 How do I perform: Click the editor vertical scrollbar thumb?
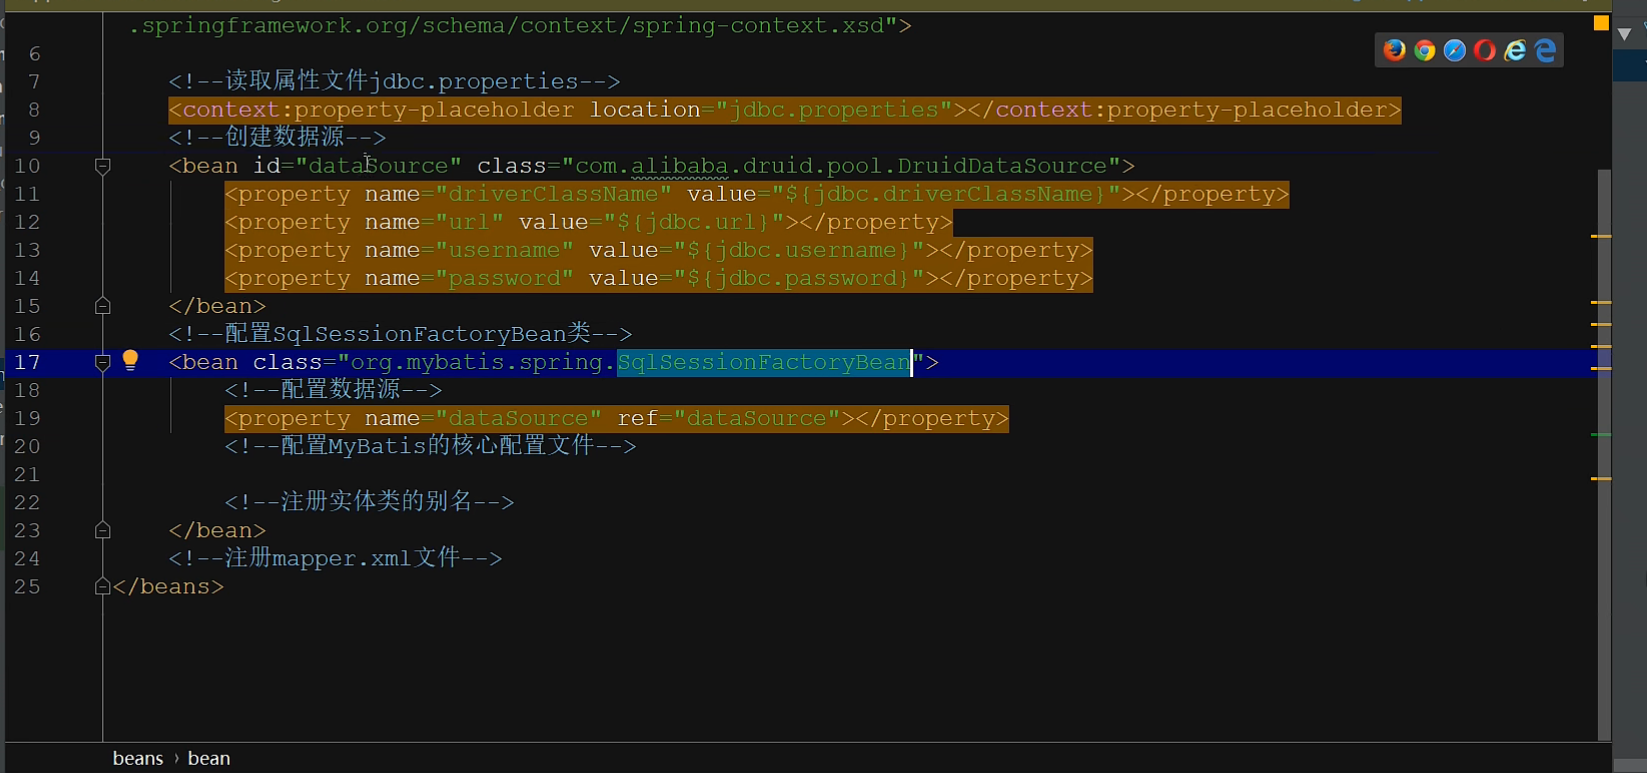tap(1604, 455)
